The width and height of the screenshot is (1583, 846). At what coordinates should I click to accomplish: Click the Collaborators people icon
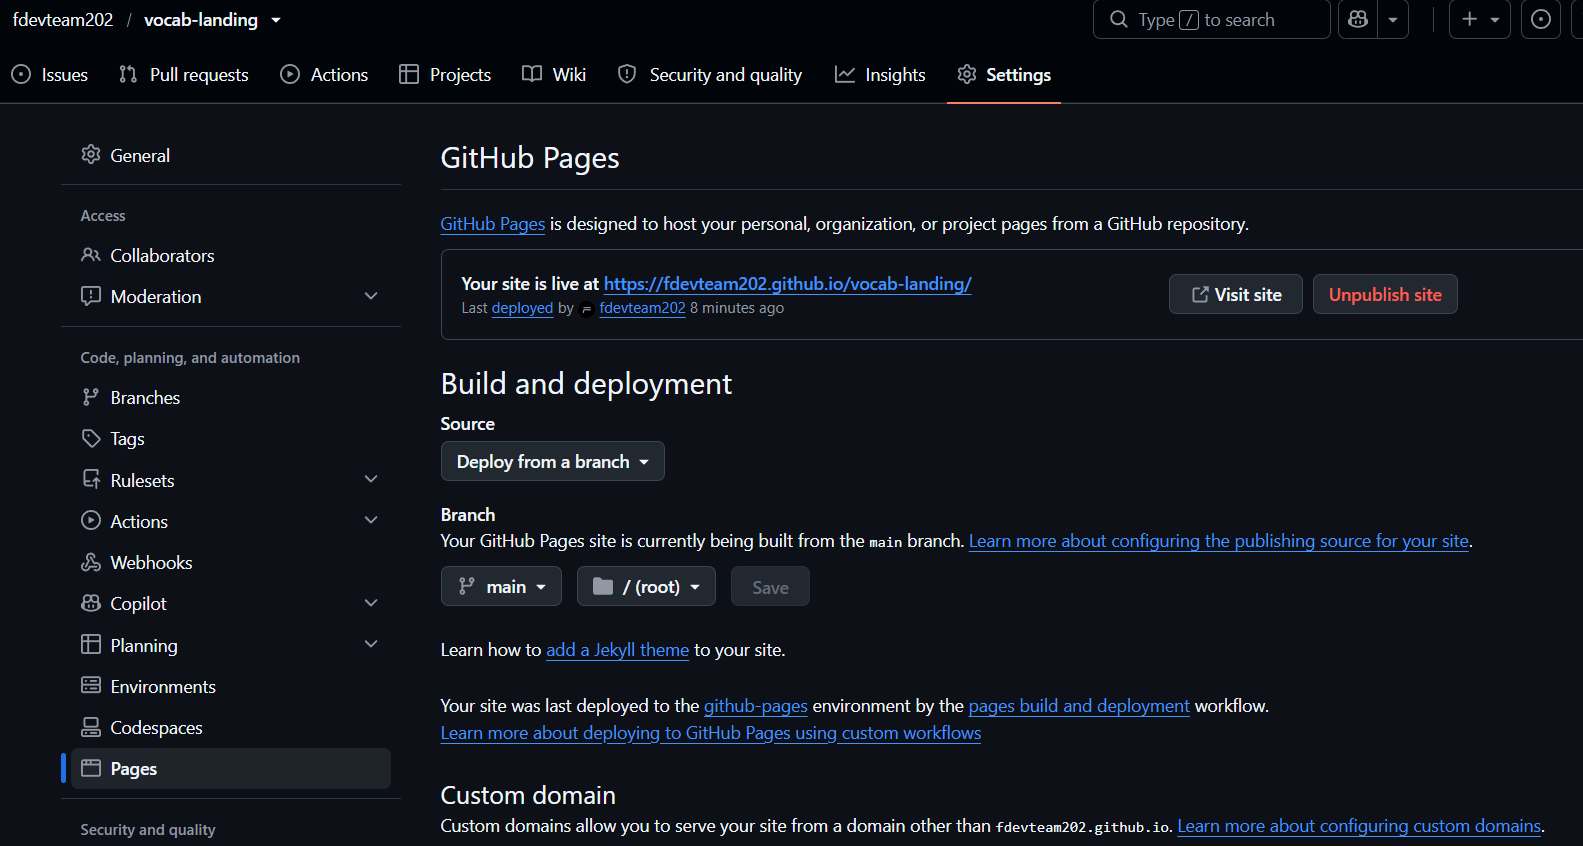coord(91,255)
